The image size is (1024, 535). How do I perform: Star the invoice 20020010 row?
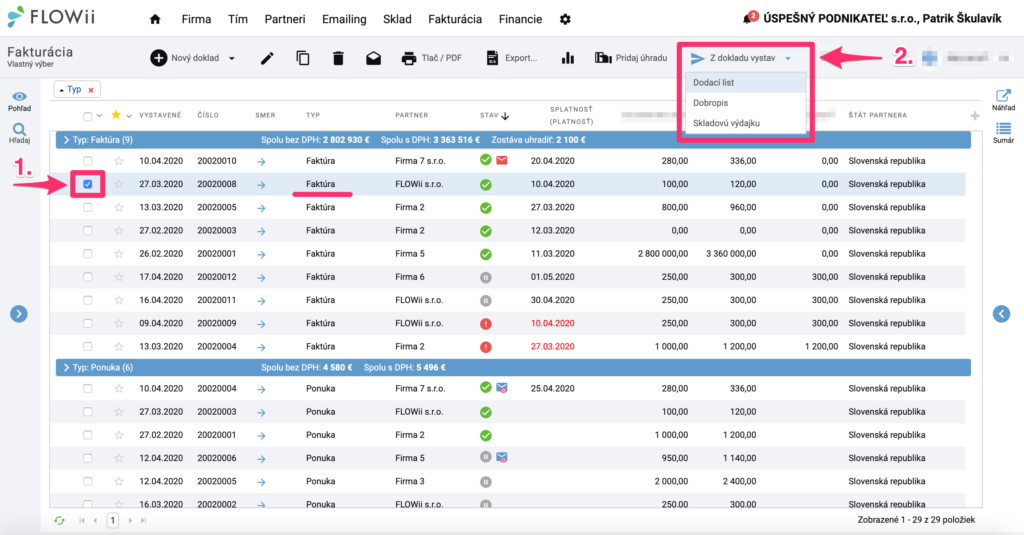[x=118, y=161]
